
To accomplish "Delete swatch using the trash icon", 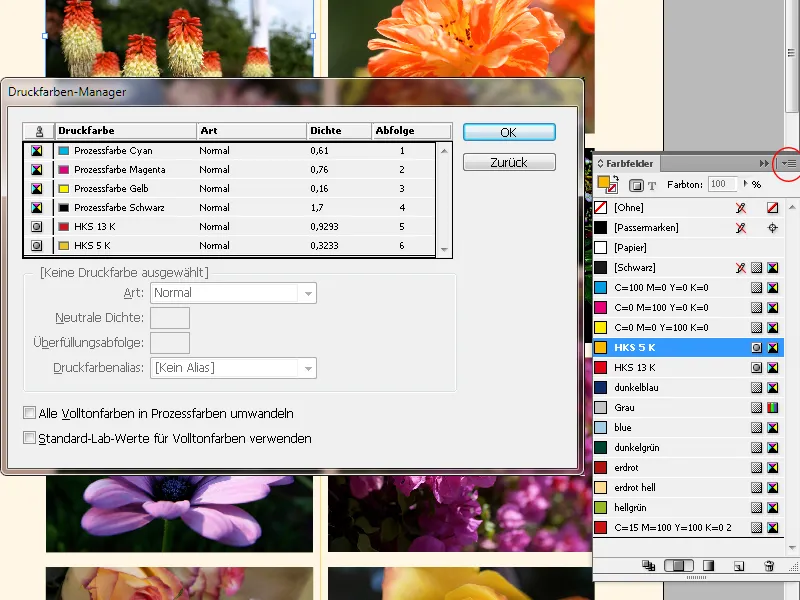I will click(x=770, y=565).
